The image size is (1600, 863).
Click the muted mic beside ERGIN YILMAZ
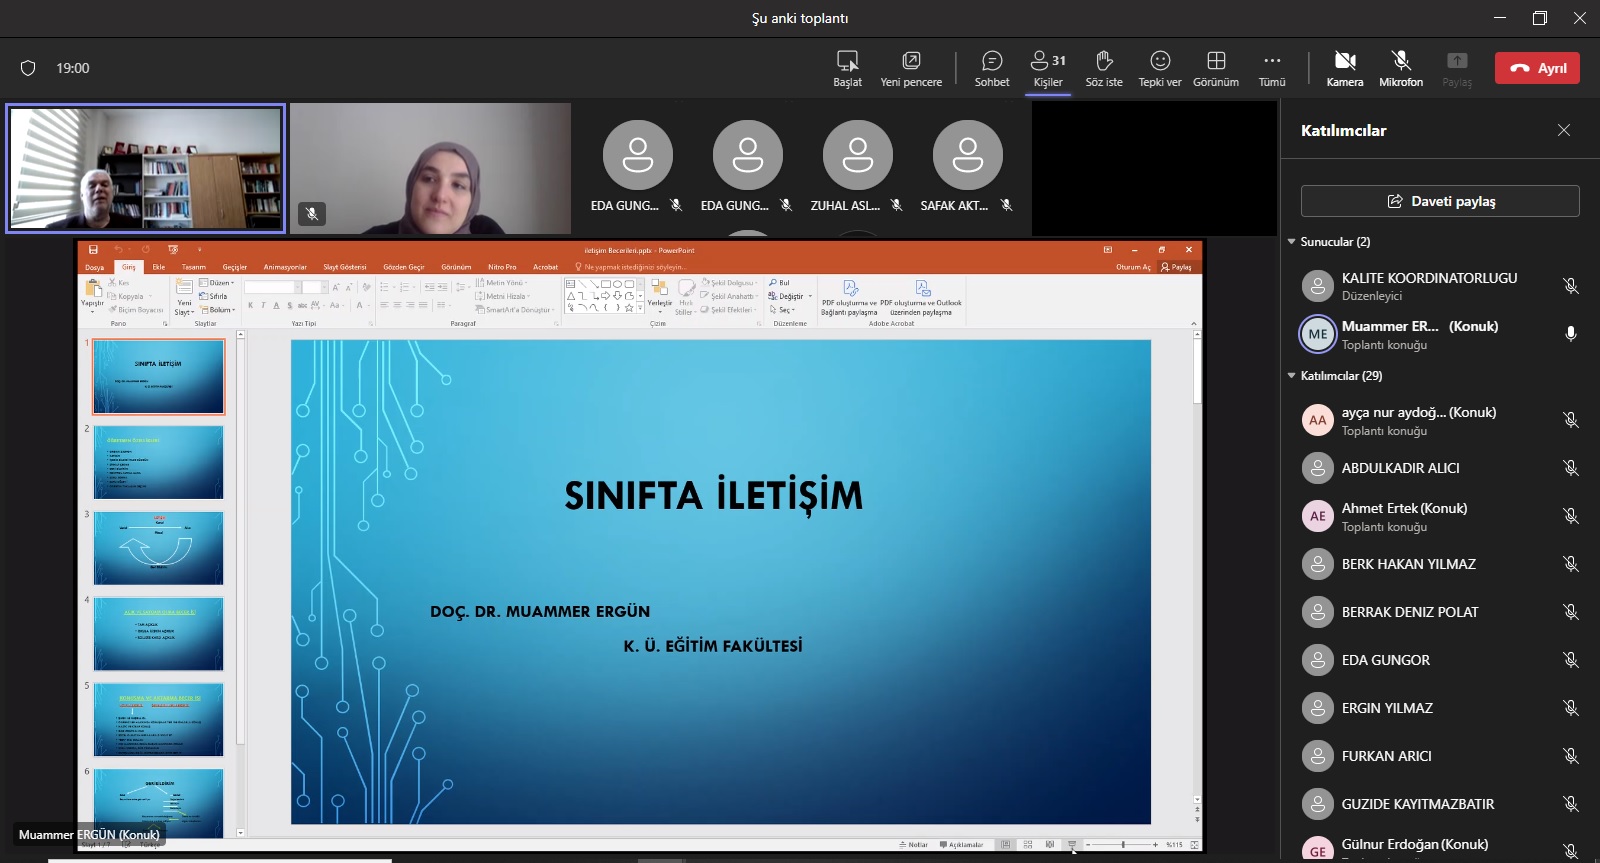(1571, 708)
